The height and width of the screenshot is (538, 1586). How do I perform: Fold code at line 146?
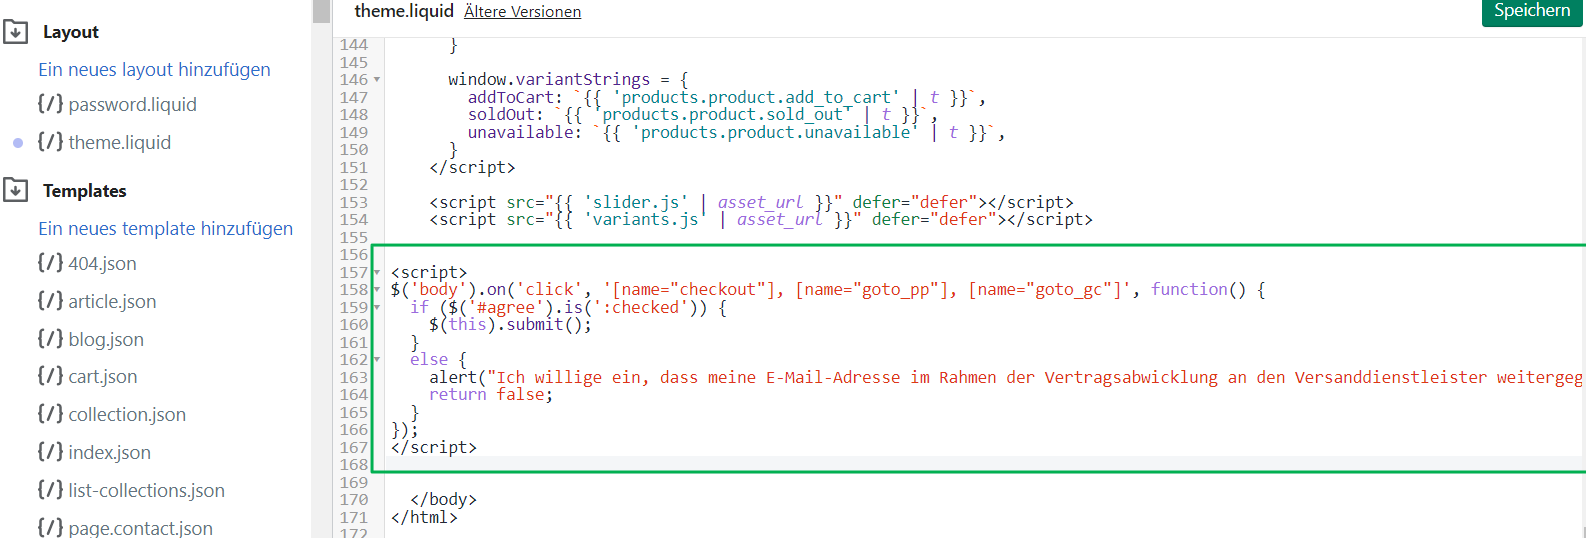[377, 80]
